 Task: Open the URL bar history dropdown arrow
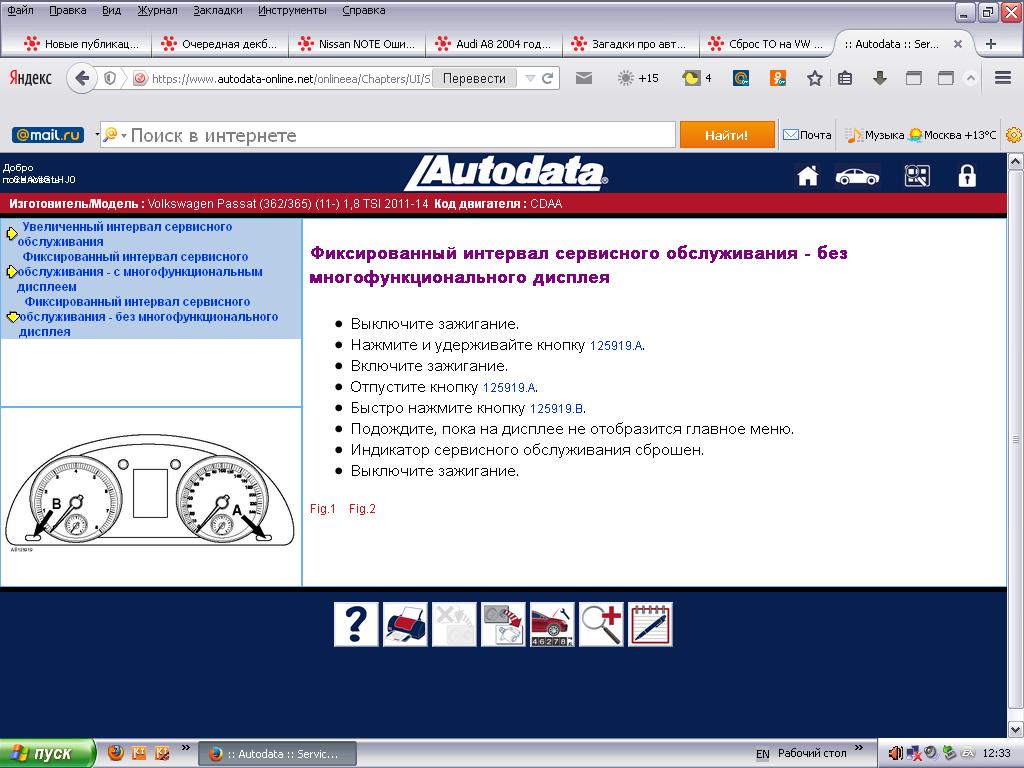(530, 78)
